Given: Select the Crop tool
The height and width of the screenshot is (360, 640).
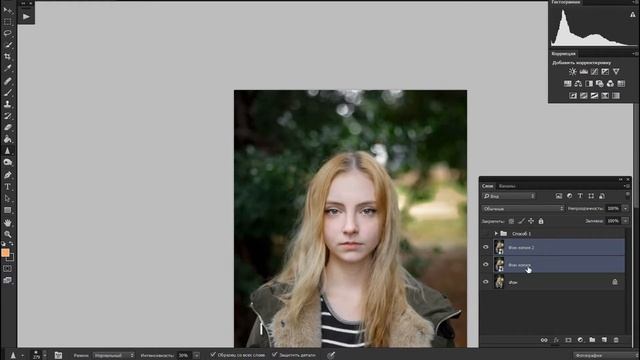Looking at the screenshot, I should [x=7, y=57].
